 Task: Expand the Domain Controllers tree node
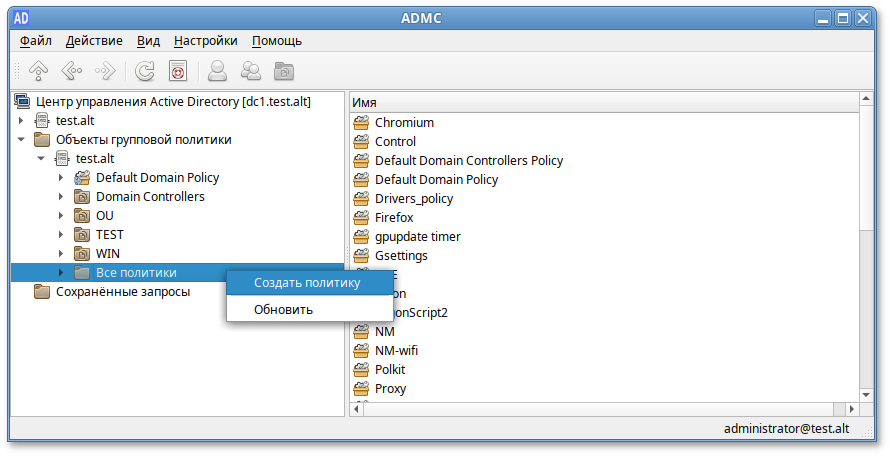click(61, 197)
